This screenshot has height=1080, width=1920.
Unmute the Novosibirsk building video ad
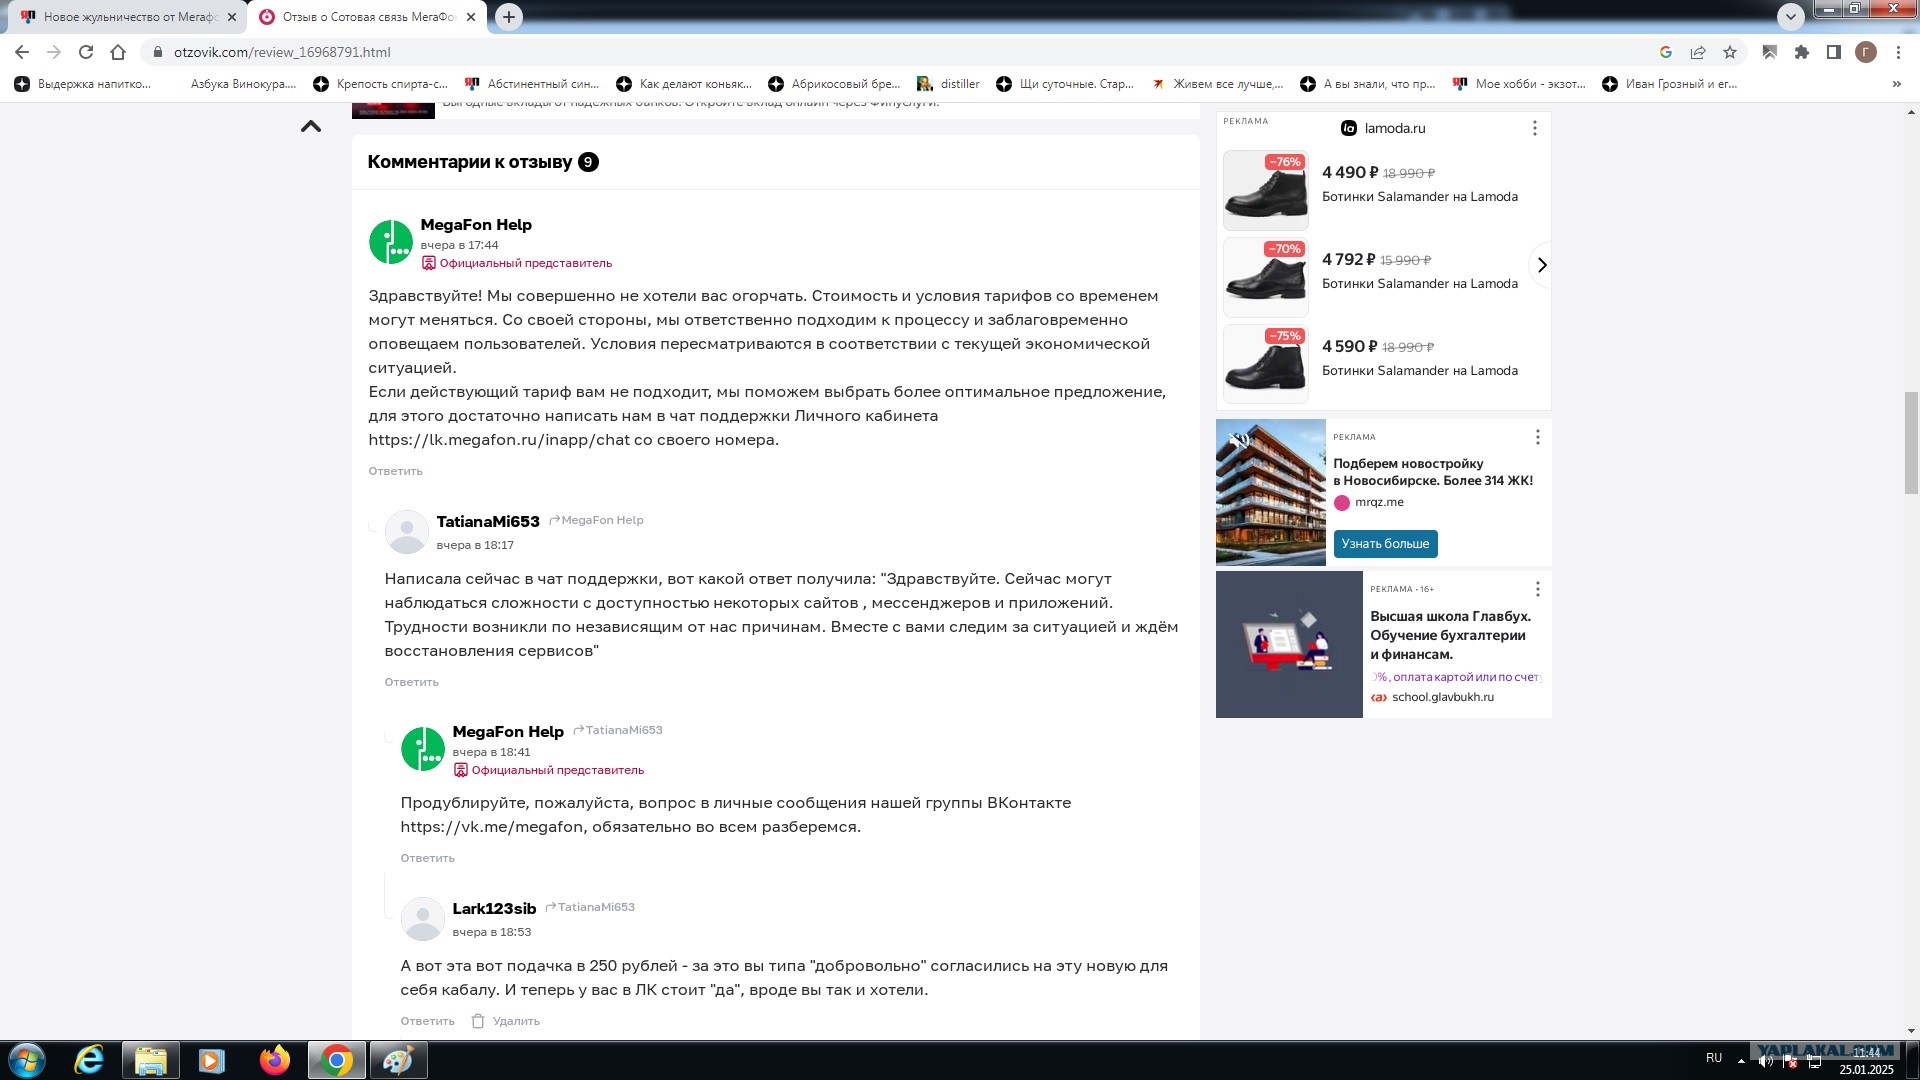click(1240, 440)
